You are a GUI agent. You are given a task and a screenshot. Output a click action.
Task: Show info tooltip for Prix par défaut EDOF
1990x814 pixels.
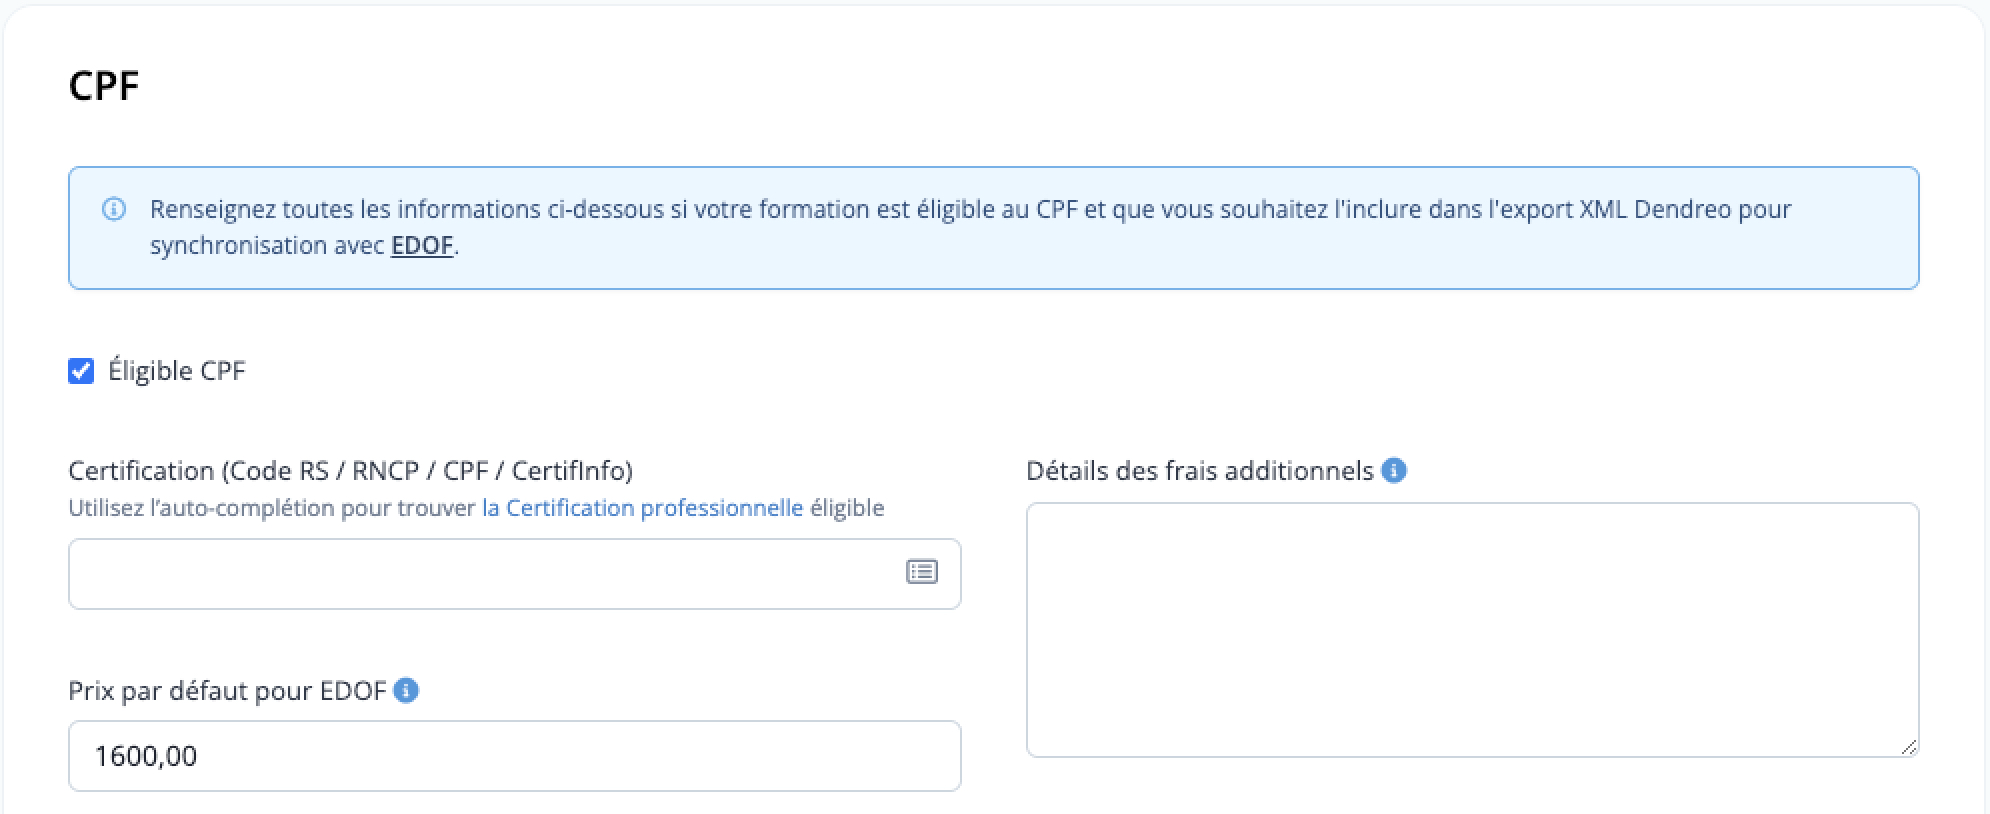pyautogui.click(x=406, y=690)
